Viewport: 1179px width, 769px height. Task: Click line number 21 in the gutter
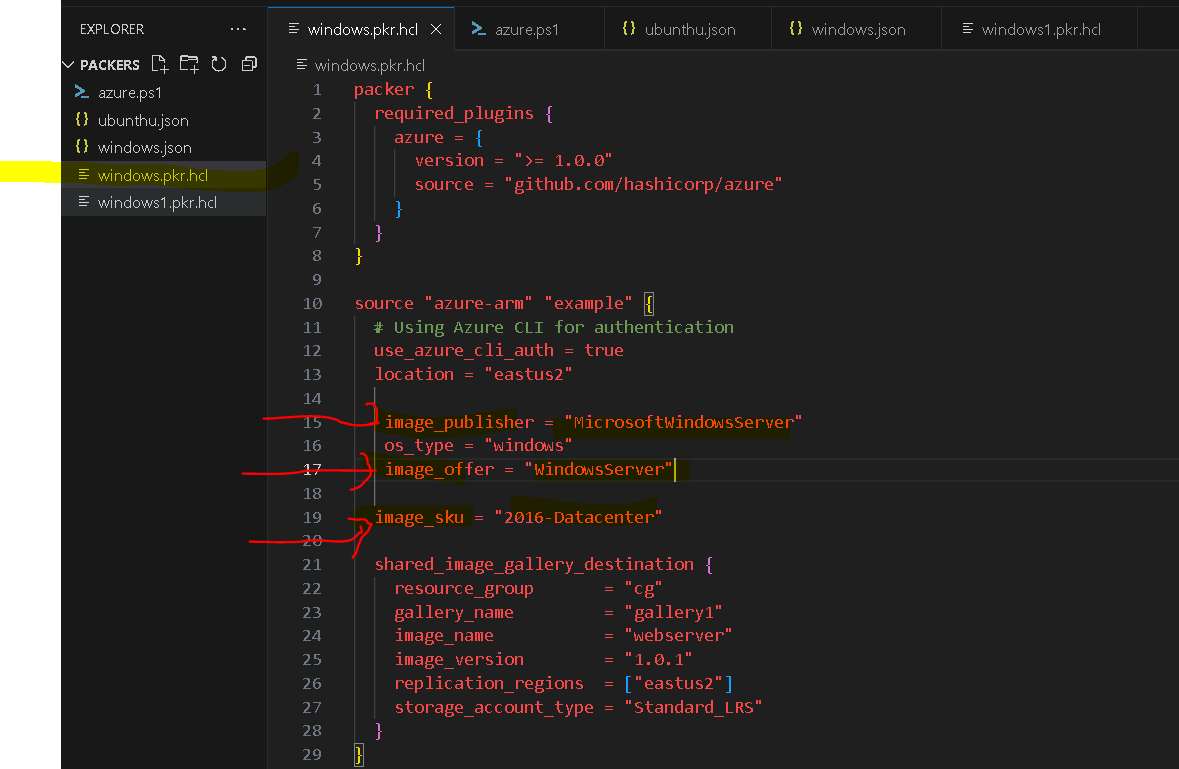(x=312, y=565)
